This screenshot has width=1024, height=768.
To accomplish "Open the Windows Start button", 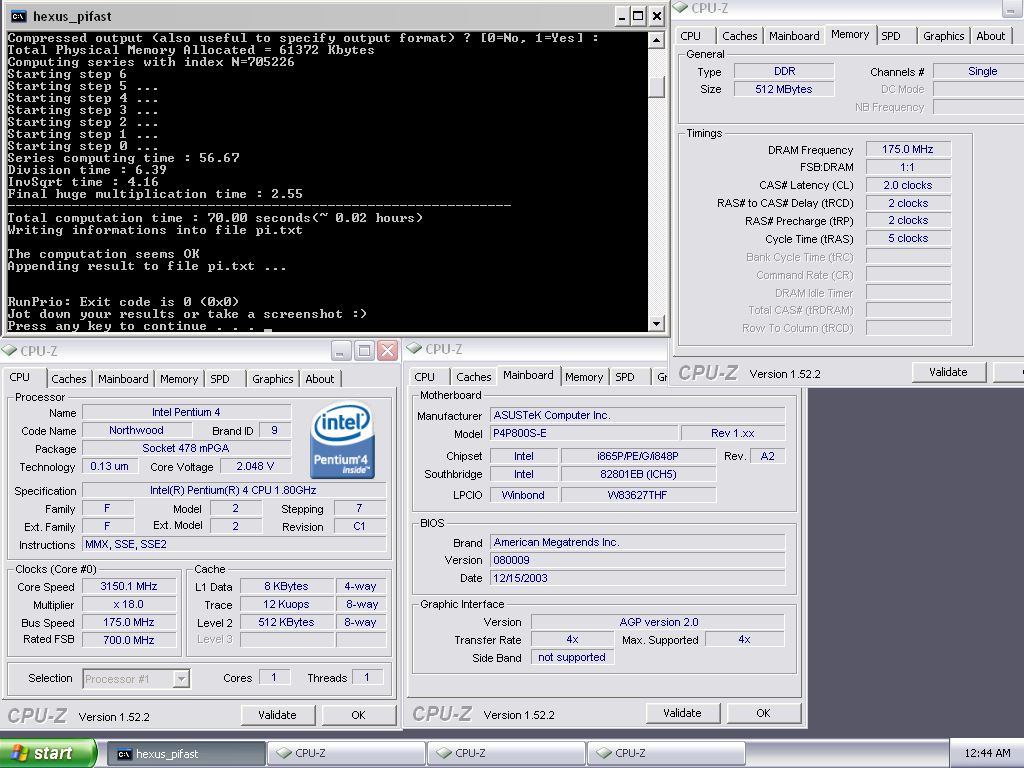I will click(48, 753).
